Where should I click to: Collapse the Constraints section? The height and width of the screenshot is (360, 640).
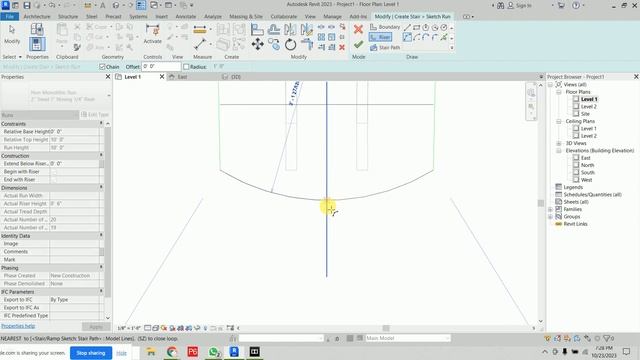101,123
